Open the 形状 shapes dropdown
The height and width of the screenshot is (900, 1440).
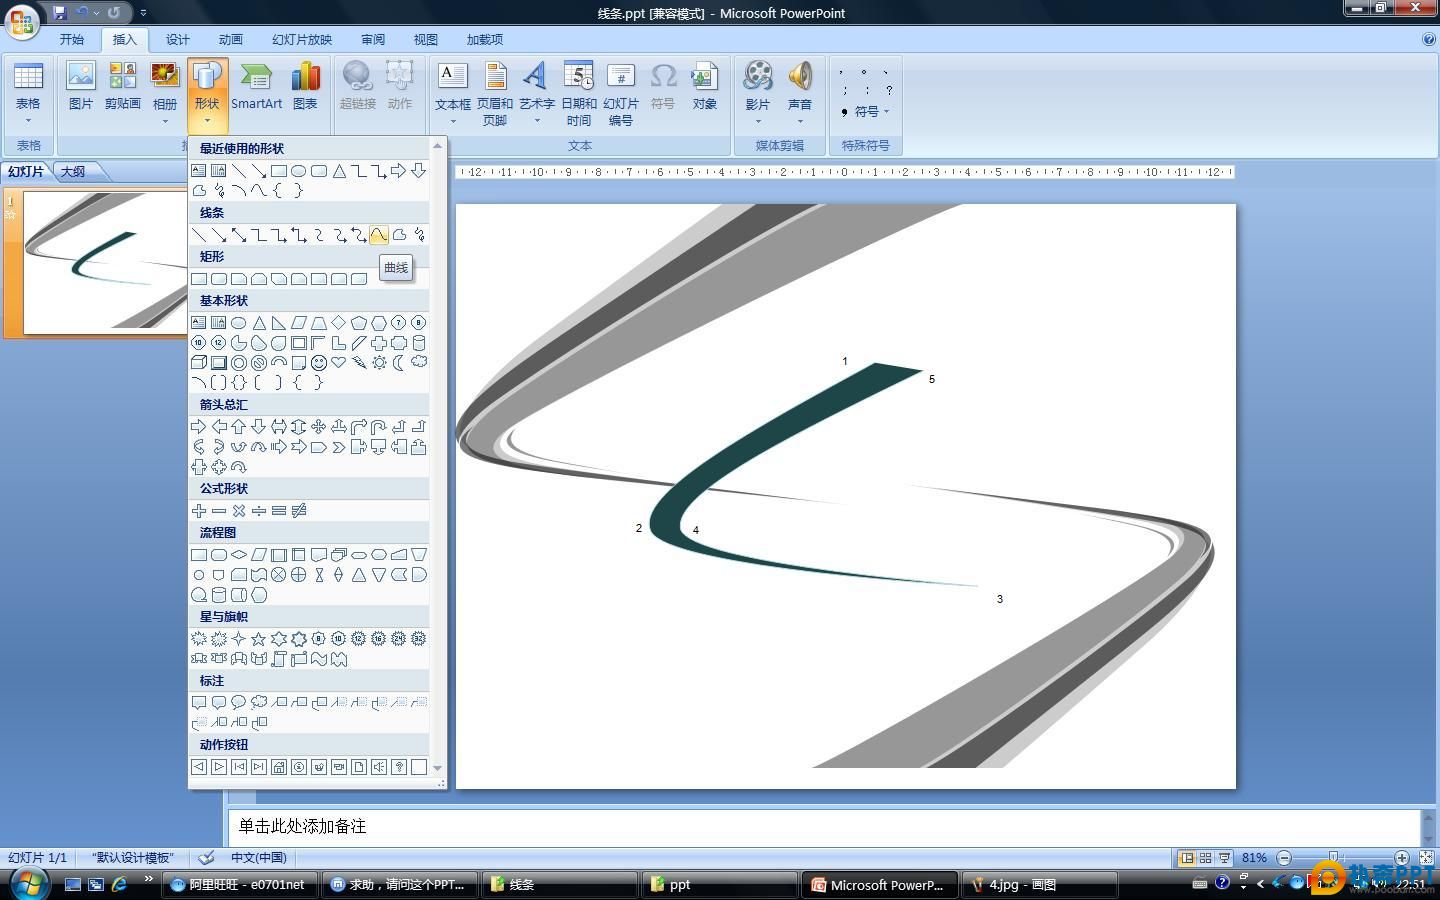point(207,95)
